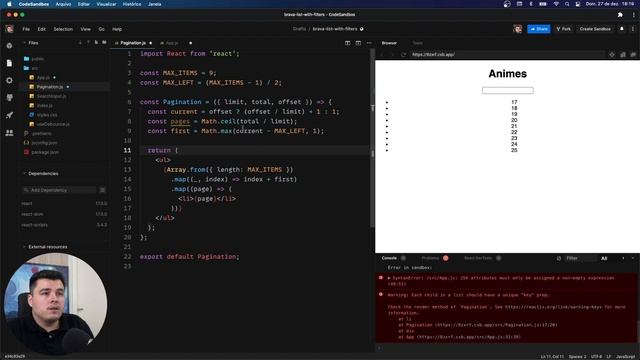Expand the SyntaxError console entry
Screen dimensions: 640x360
coord(389,278)
